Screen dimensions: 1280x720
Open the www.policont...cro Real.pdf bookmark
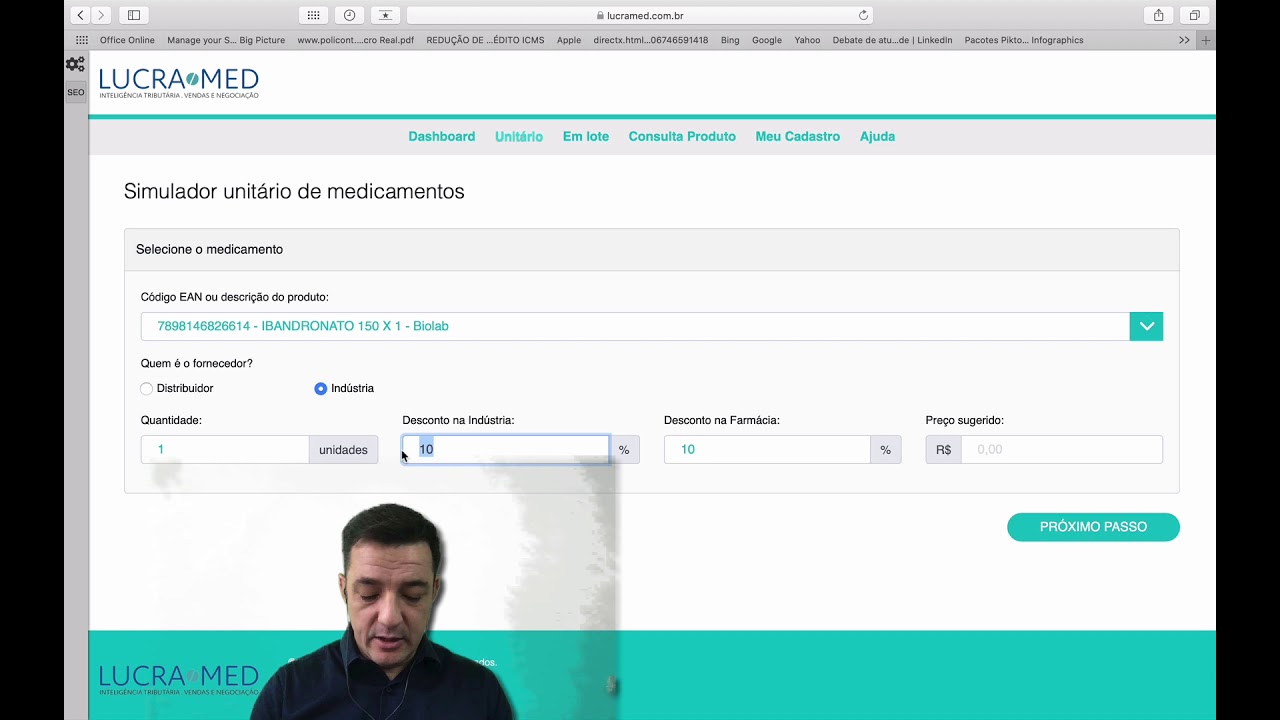click(x=355, y=40)
